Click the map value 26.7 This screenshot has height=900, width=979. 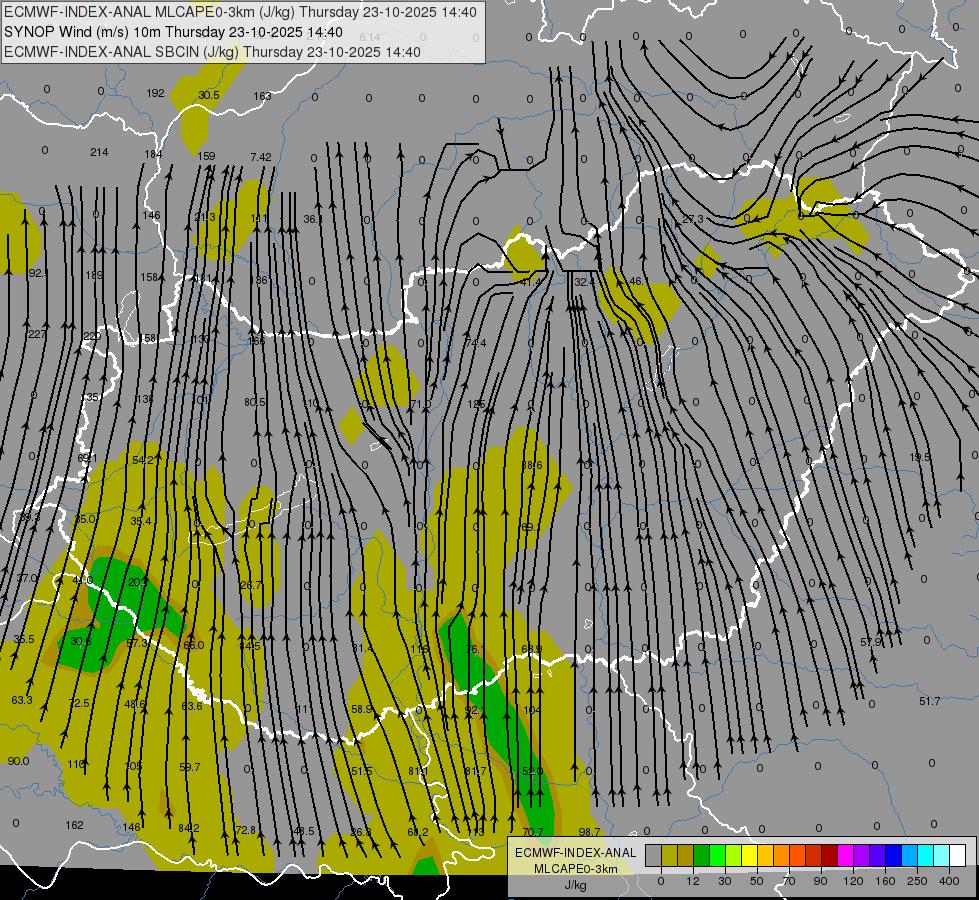pyautogui.click(x=250, y=585)
